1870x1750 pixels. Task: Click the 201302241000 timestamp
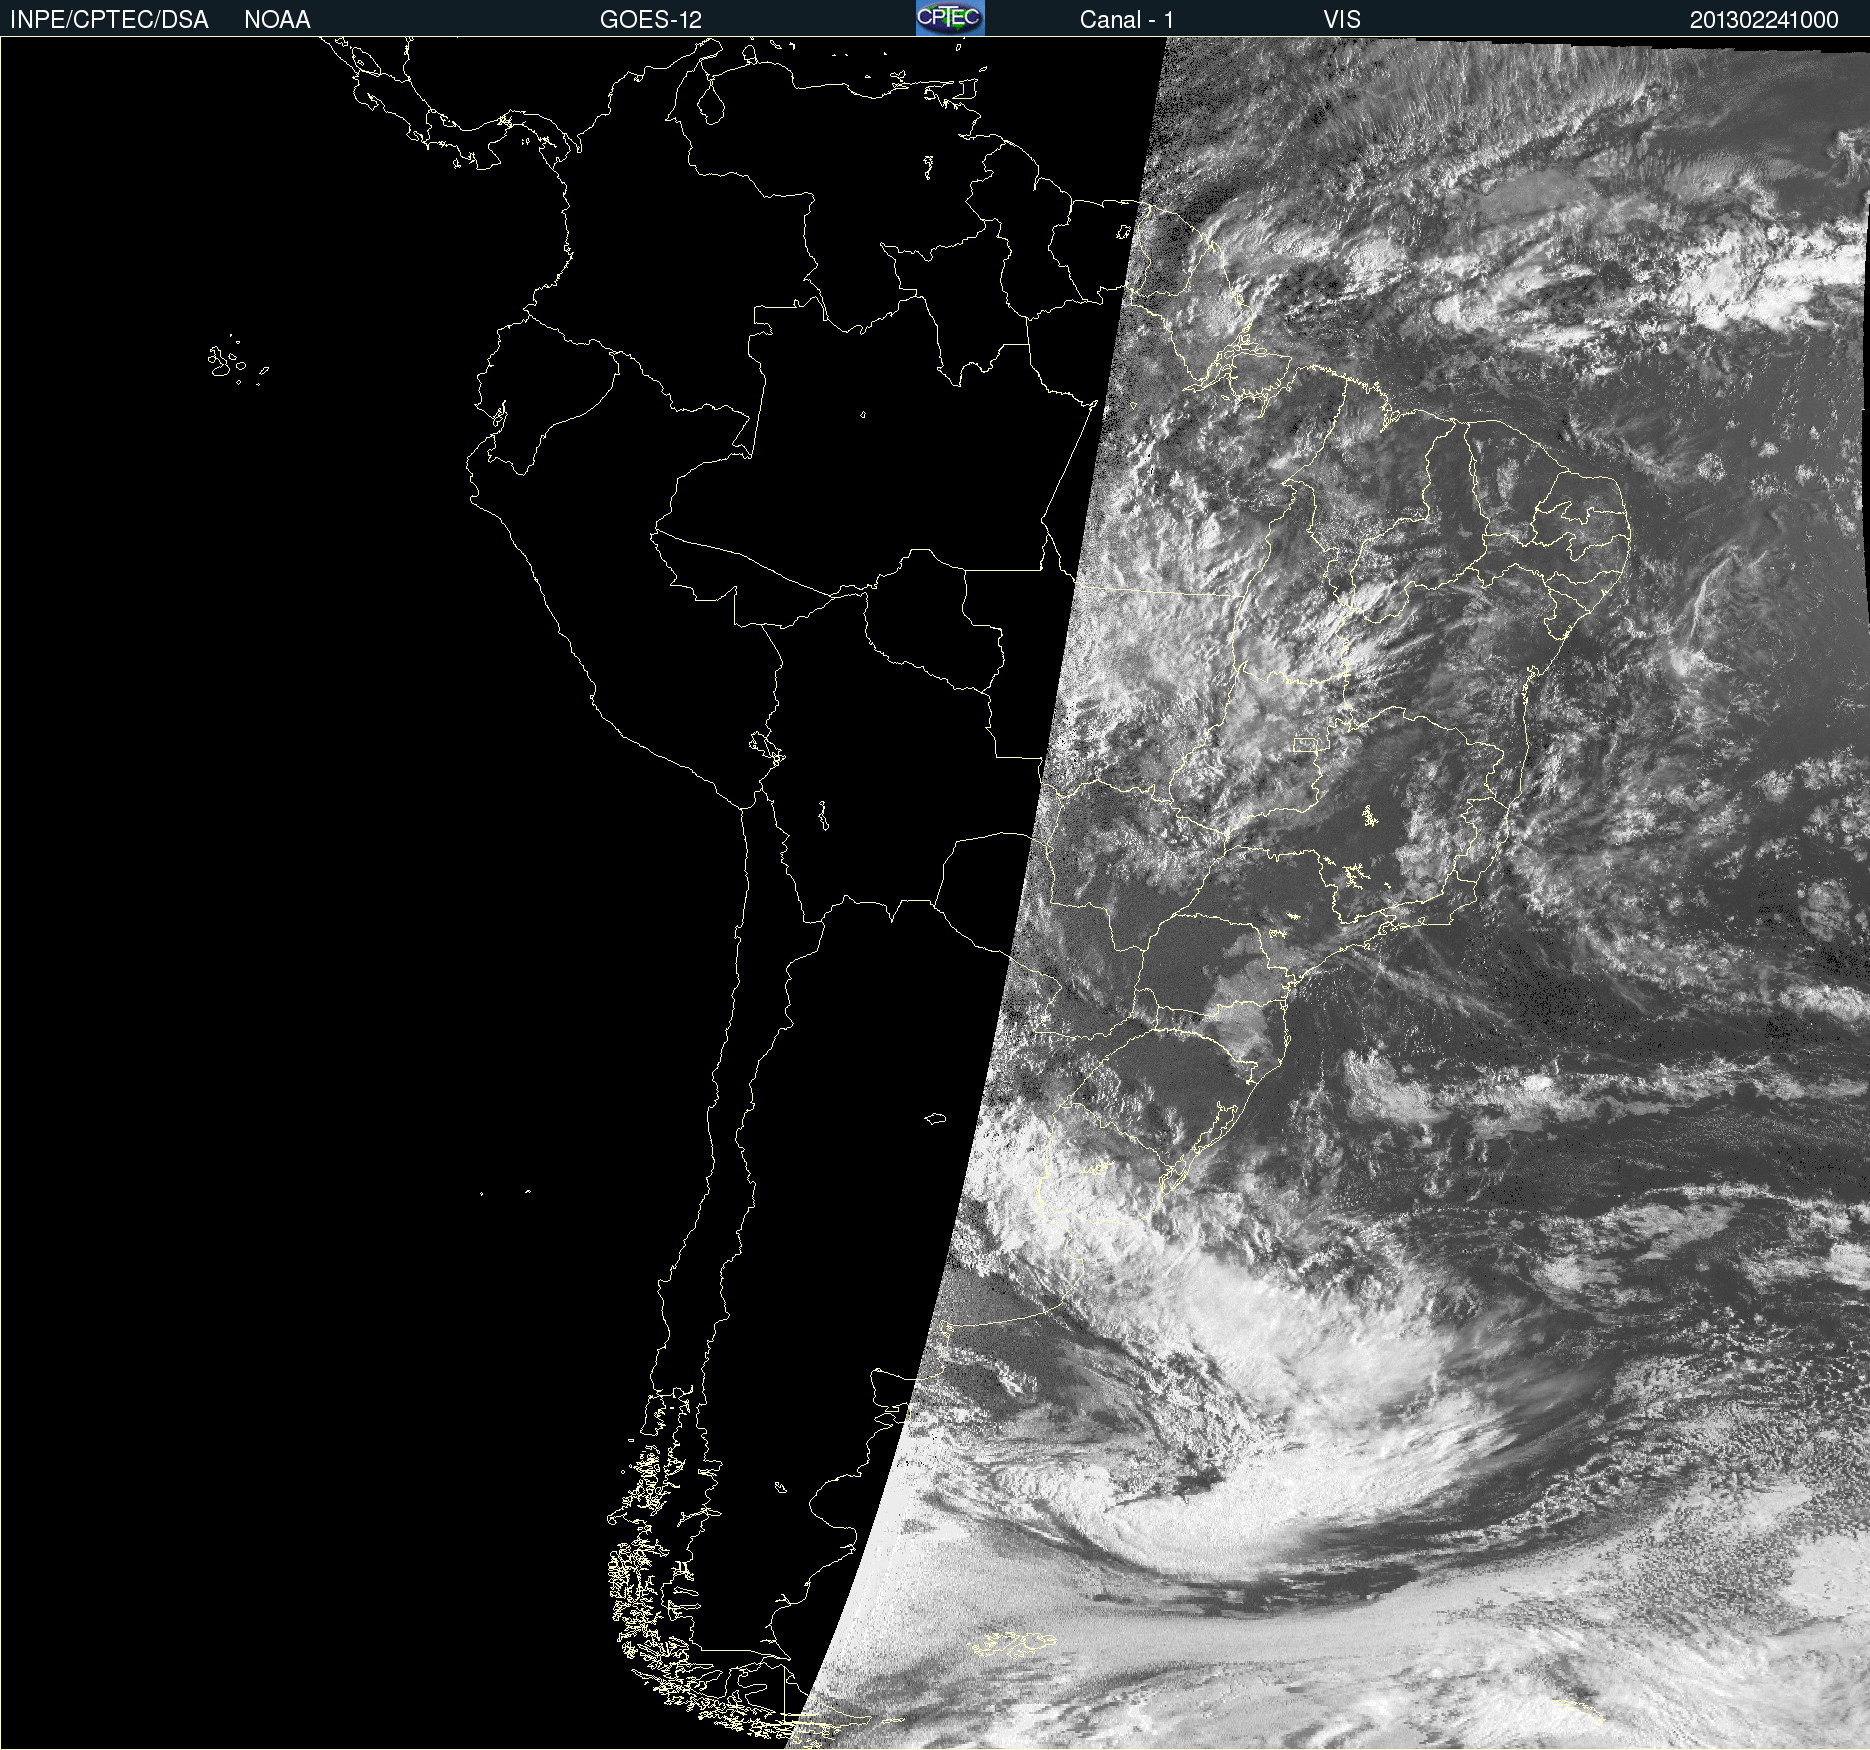click(1764, 20)
